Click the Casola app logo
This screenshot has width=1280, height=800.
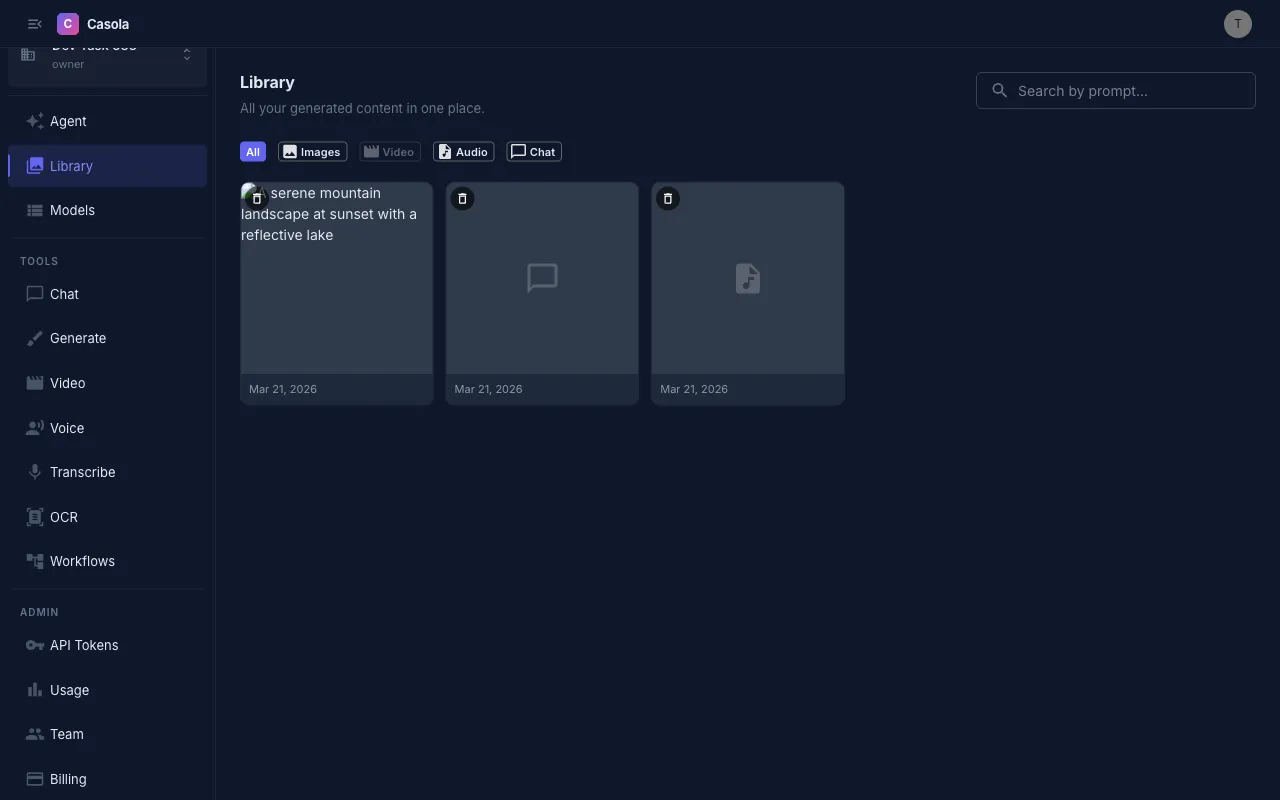click(67, 23)
